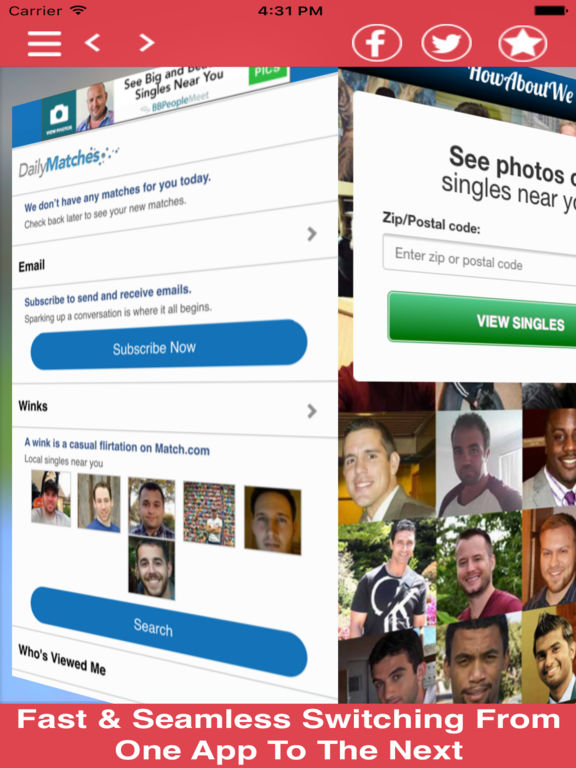Select the colorful wall wink photo
576x768 pixels.
coord(209,514)
